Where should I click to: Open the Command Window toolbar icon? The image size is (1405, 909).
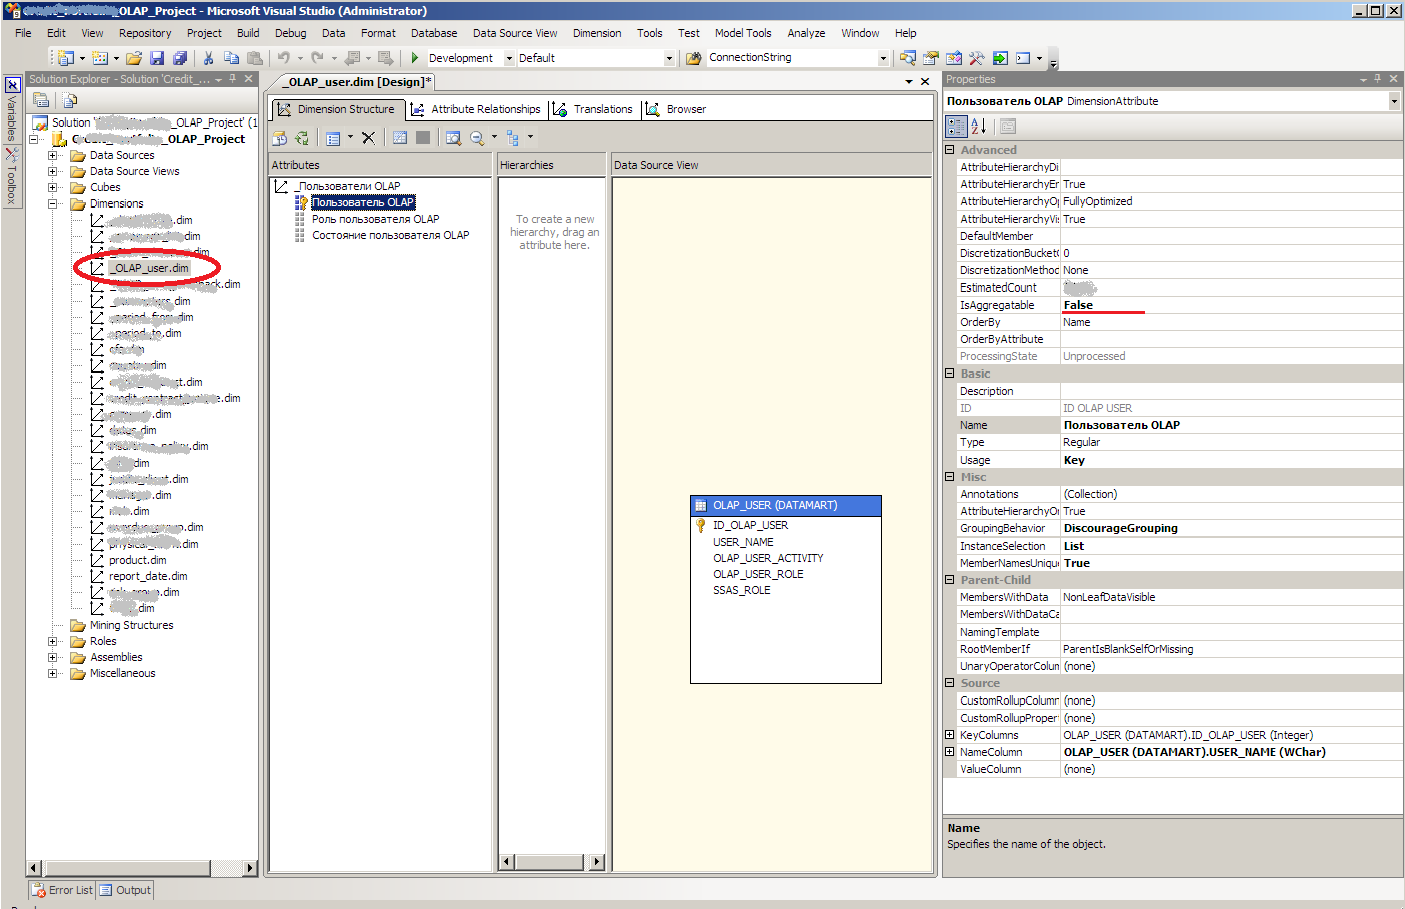[1023, 58]
